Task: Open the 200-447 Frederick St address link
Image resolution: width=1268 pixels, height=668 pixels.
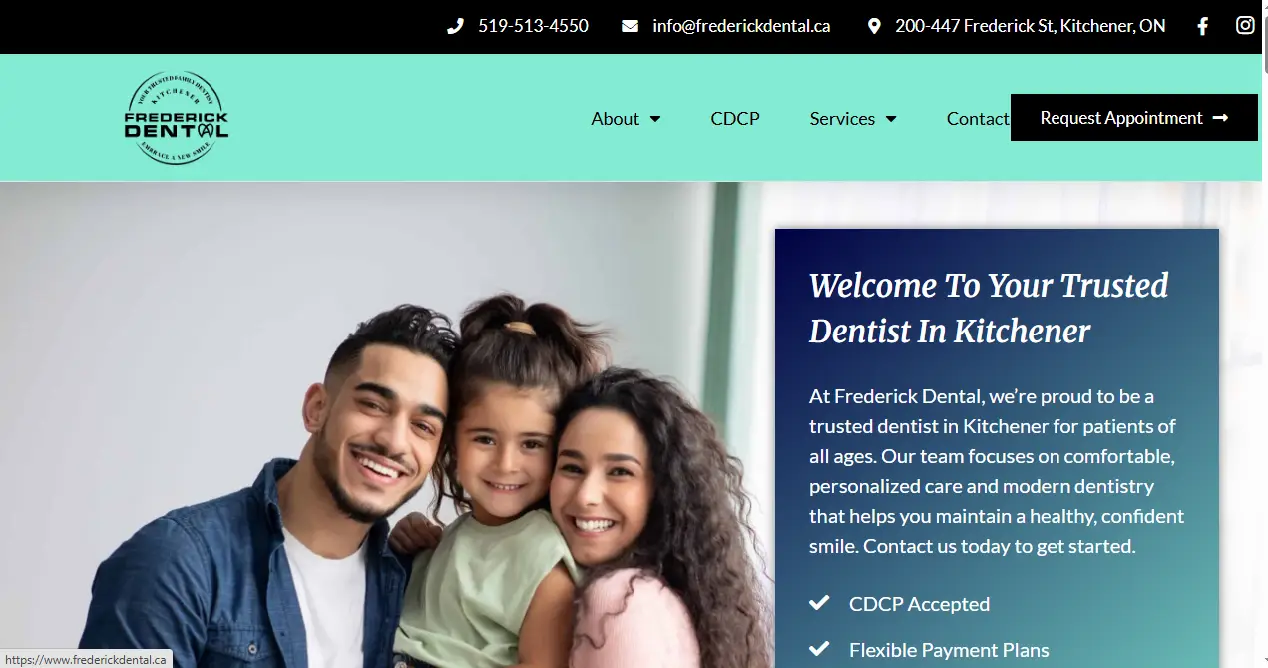Action: (1030, 26)
